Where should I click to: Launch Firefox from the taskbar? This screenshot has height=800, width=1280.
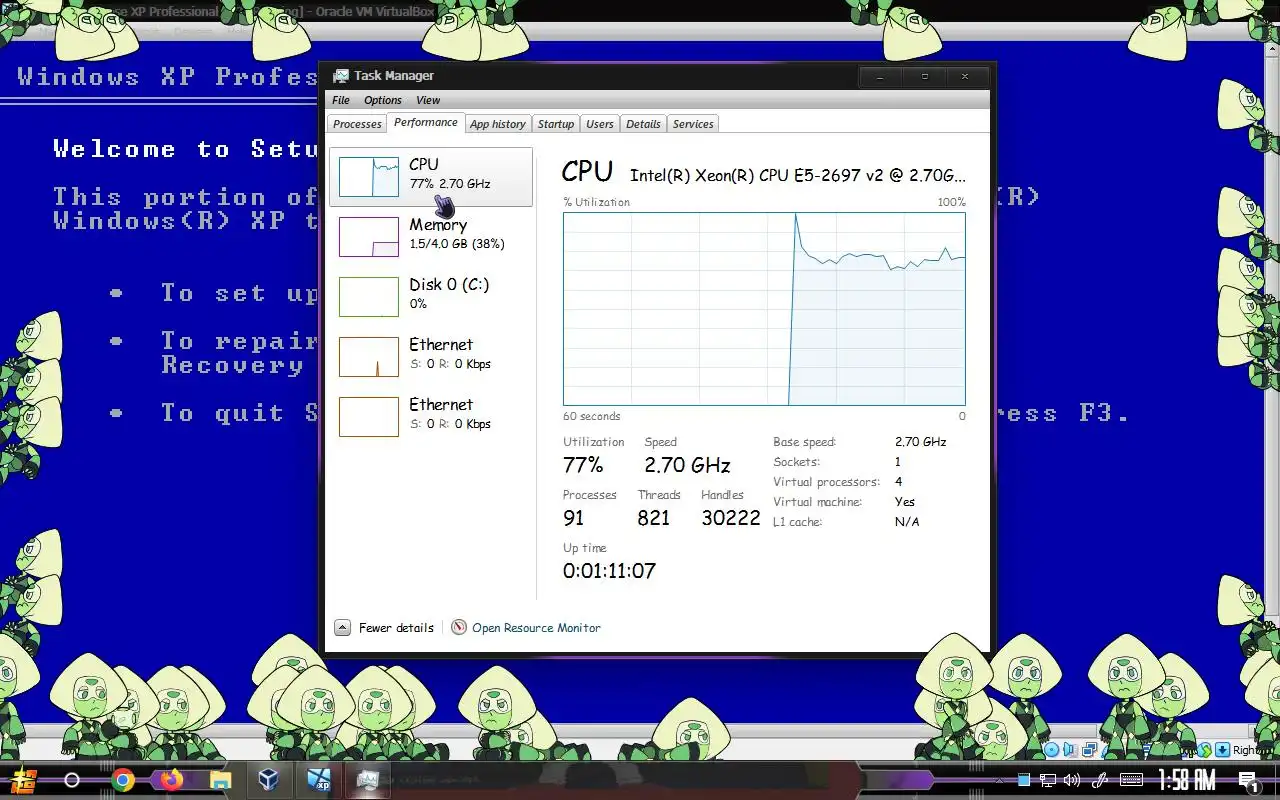pyautogui.click(x=172, y=780)
